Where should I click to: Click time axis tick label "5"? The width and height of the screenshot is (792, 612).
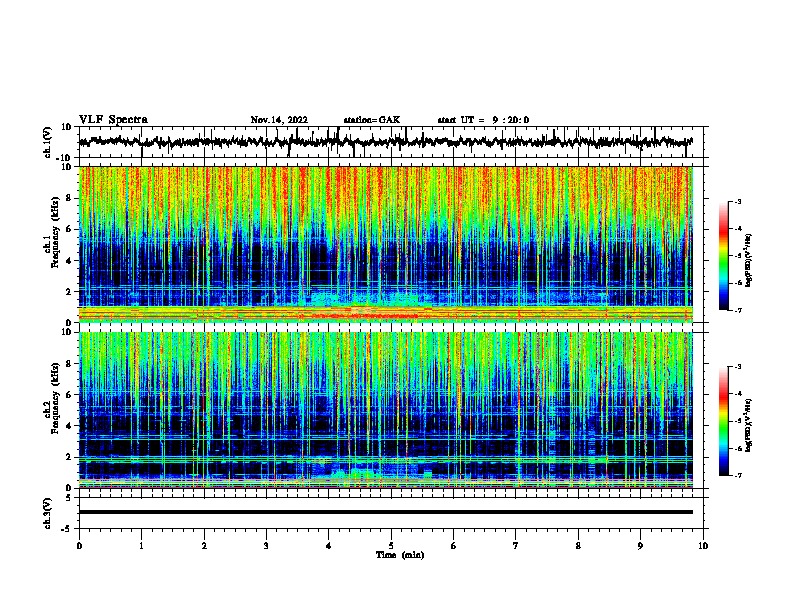[x=391, y=546]
